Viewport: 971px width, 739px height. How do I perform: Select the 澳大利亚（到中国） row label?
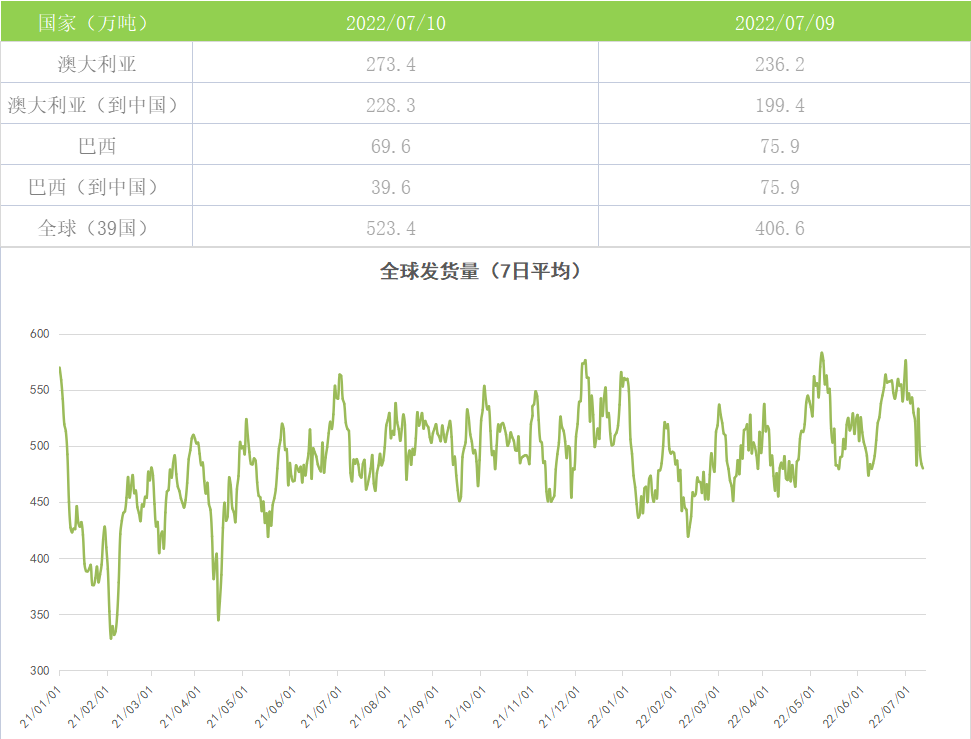96,105
